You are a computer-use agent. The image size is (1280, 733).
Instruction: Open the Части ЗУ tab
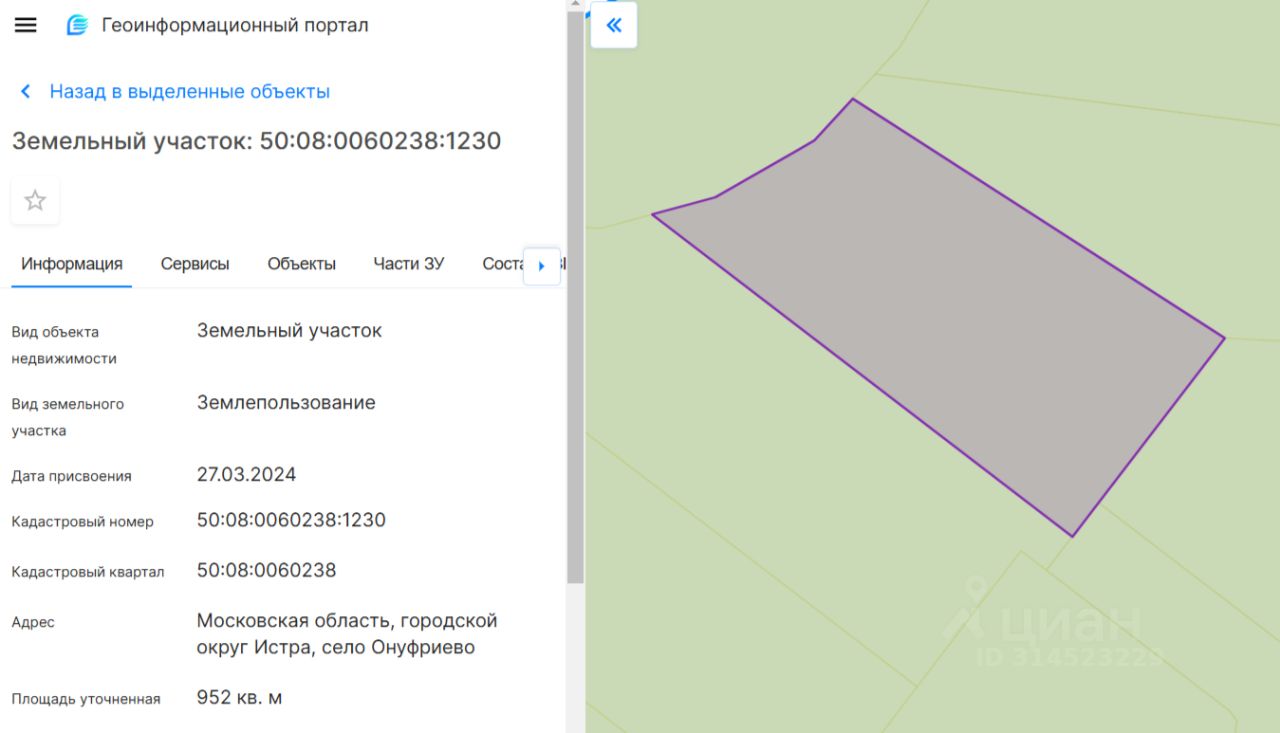pyautogui.click(x=409, y=264)
